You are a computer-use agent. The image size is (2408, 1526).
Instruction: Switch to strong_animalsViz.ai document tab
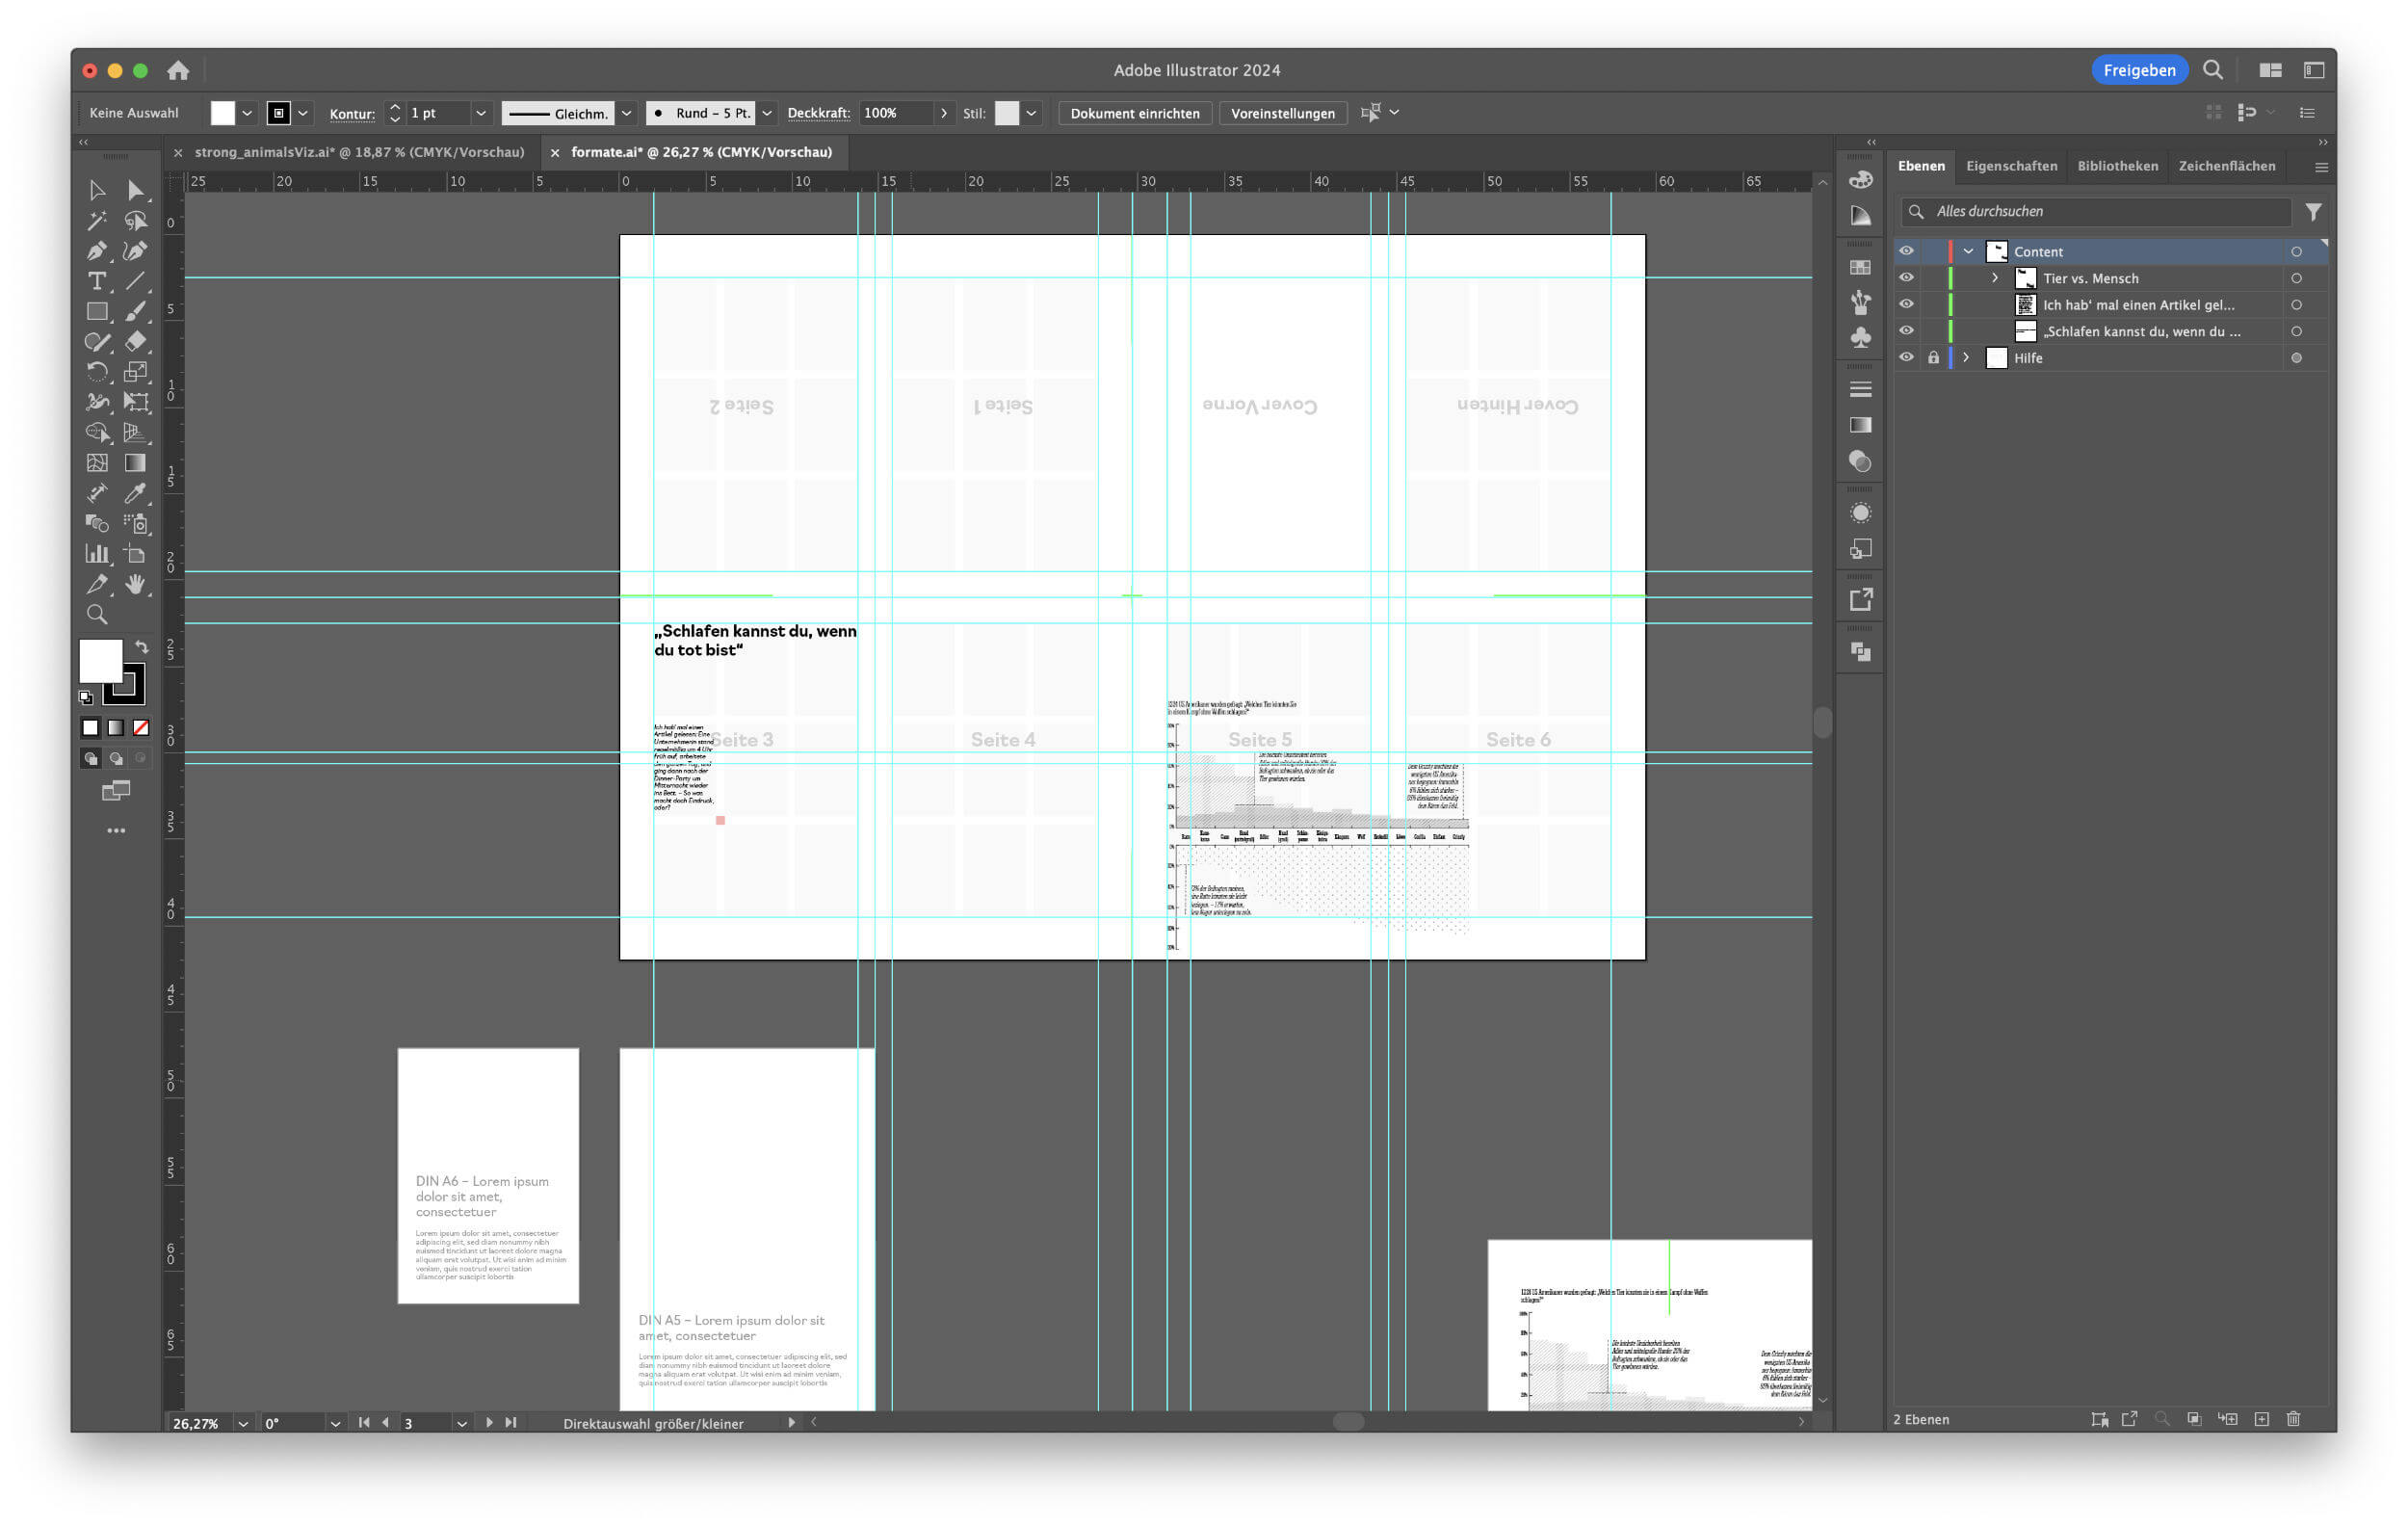(x=359, y=152)
